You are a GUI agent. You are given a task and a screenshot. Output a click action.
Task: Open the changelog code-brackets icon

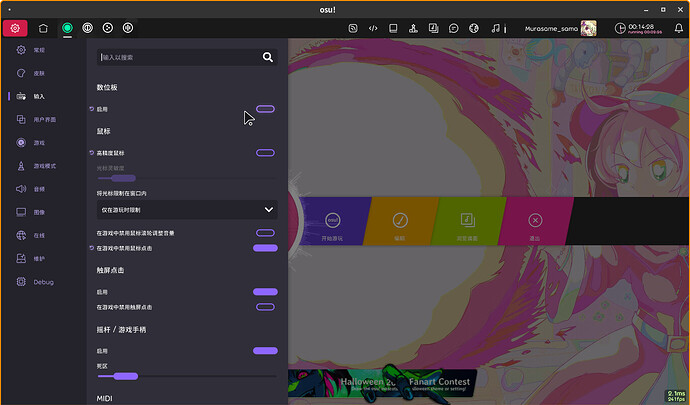pyautogui.click(x=373, y=29)
